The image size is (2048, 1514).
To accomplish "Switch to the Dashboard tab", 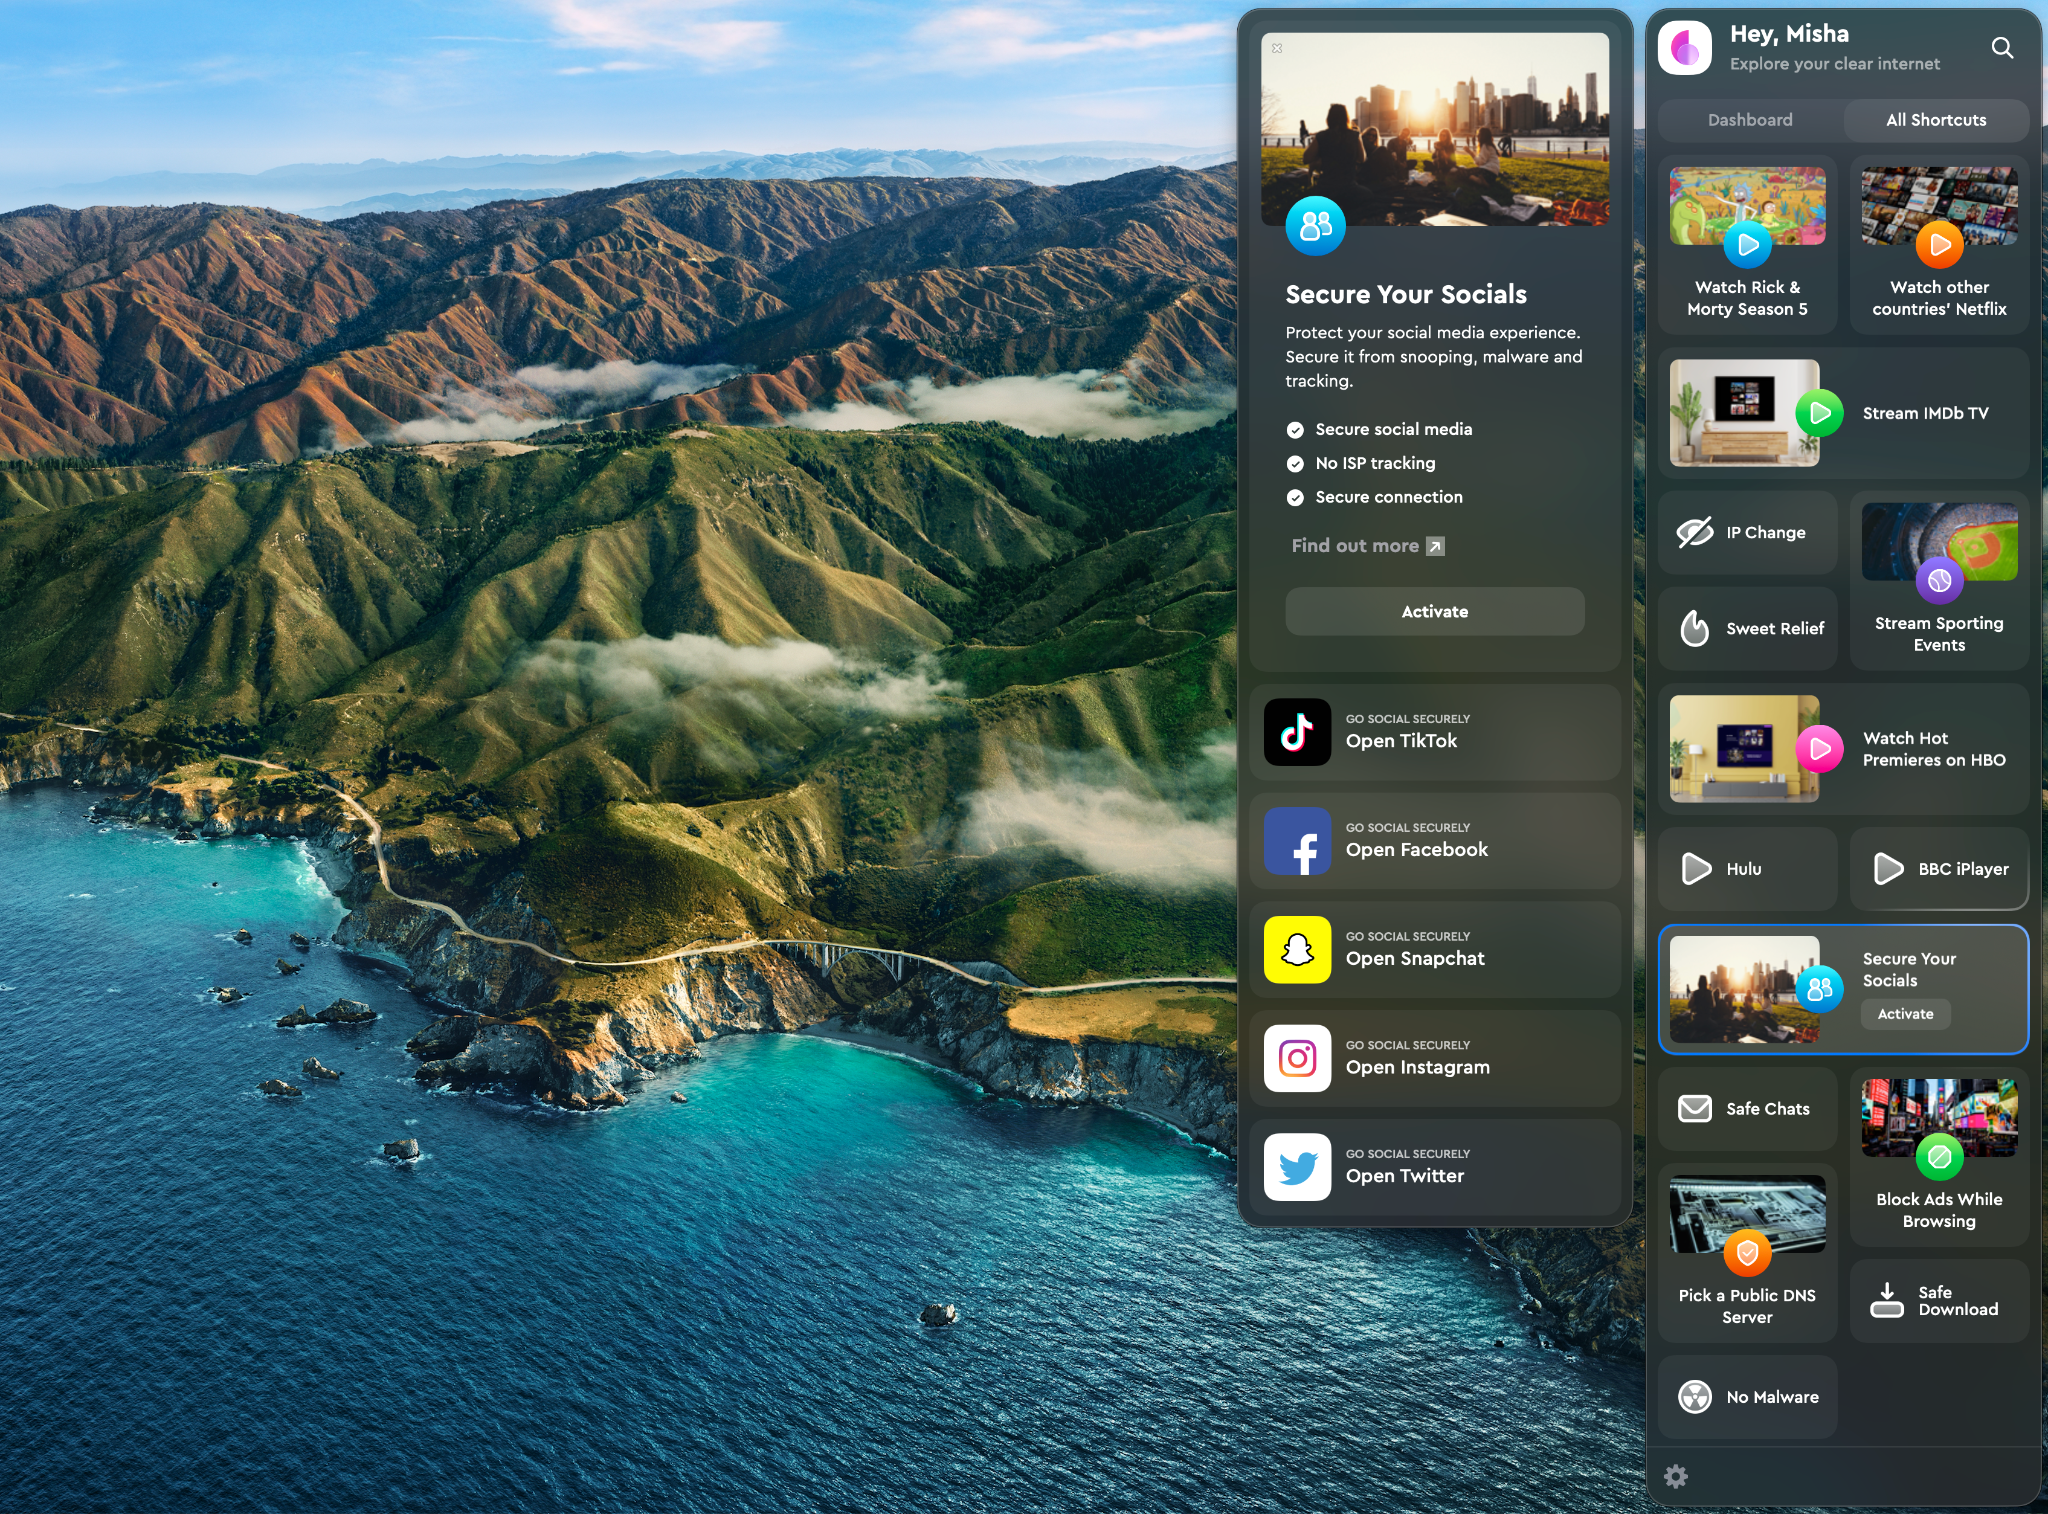I will (x=1751, y=119).
